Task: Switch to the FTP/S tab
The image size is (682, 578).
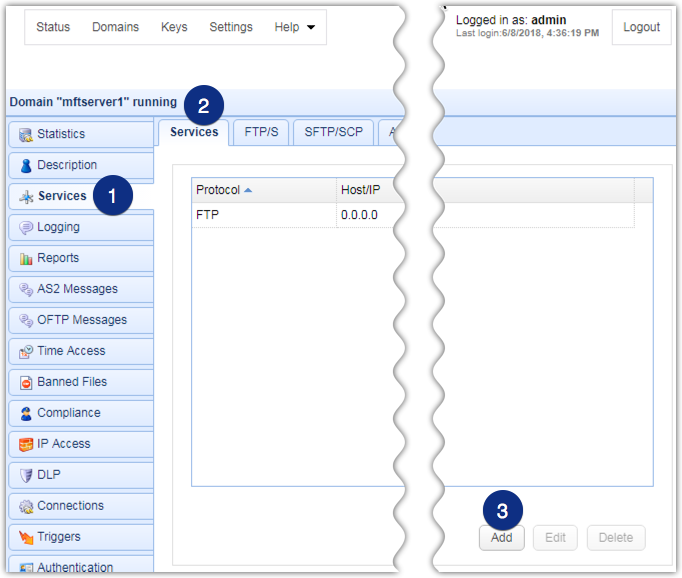Action: (x=261, y=132)
